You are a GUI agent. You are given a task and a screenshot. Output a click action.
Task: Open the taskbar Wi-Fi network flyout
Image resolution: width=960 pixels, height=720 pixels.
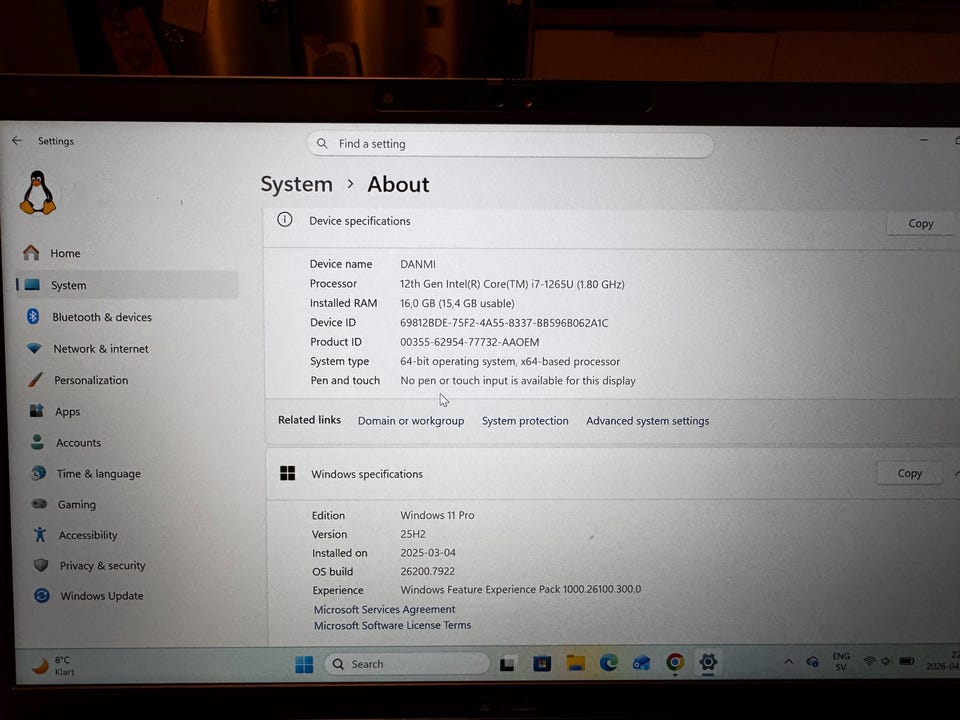coord(869,661)
